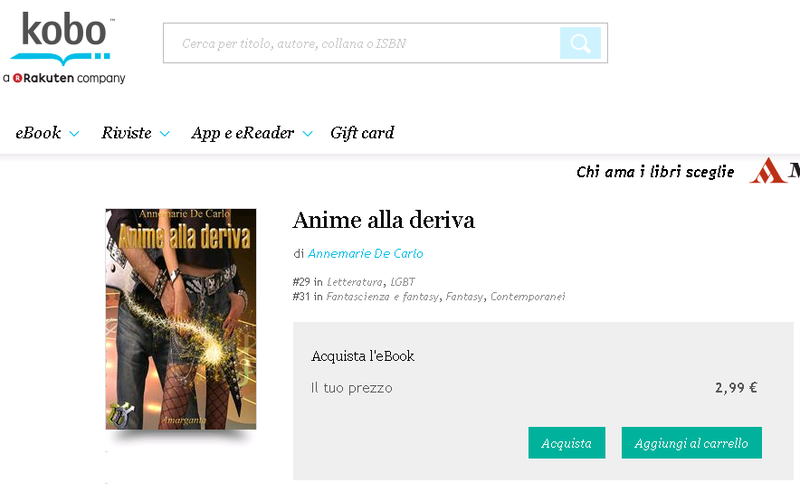Click Chi ama i libri sceglie banner
This screenshot has width=800, height=492.
[x=655, y=172]
